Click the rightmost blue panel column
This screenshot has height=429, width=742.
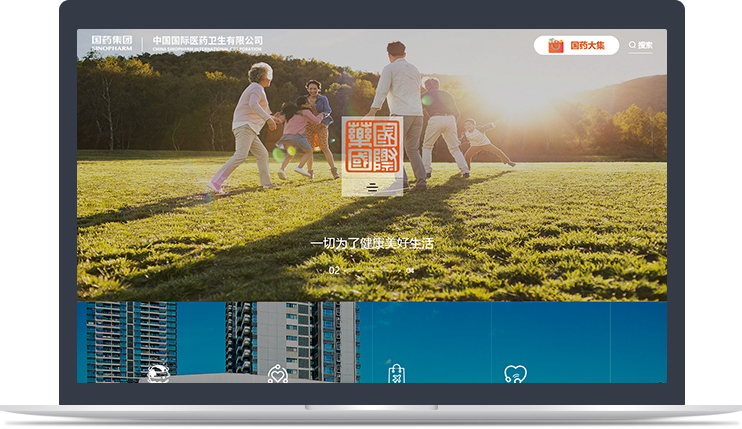tap(638, 340)
